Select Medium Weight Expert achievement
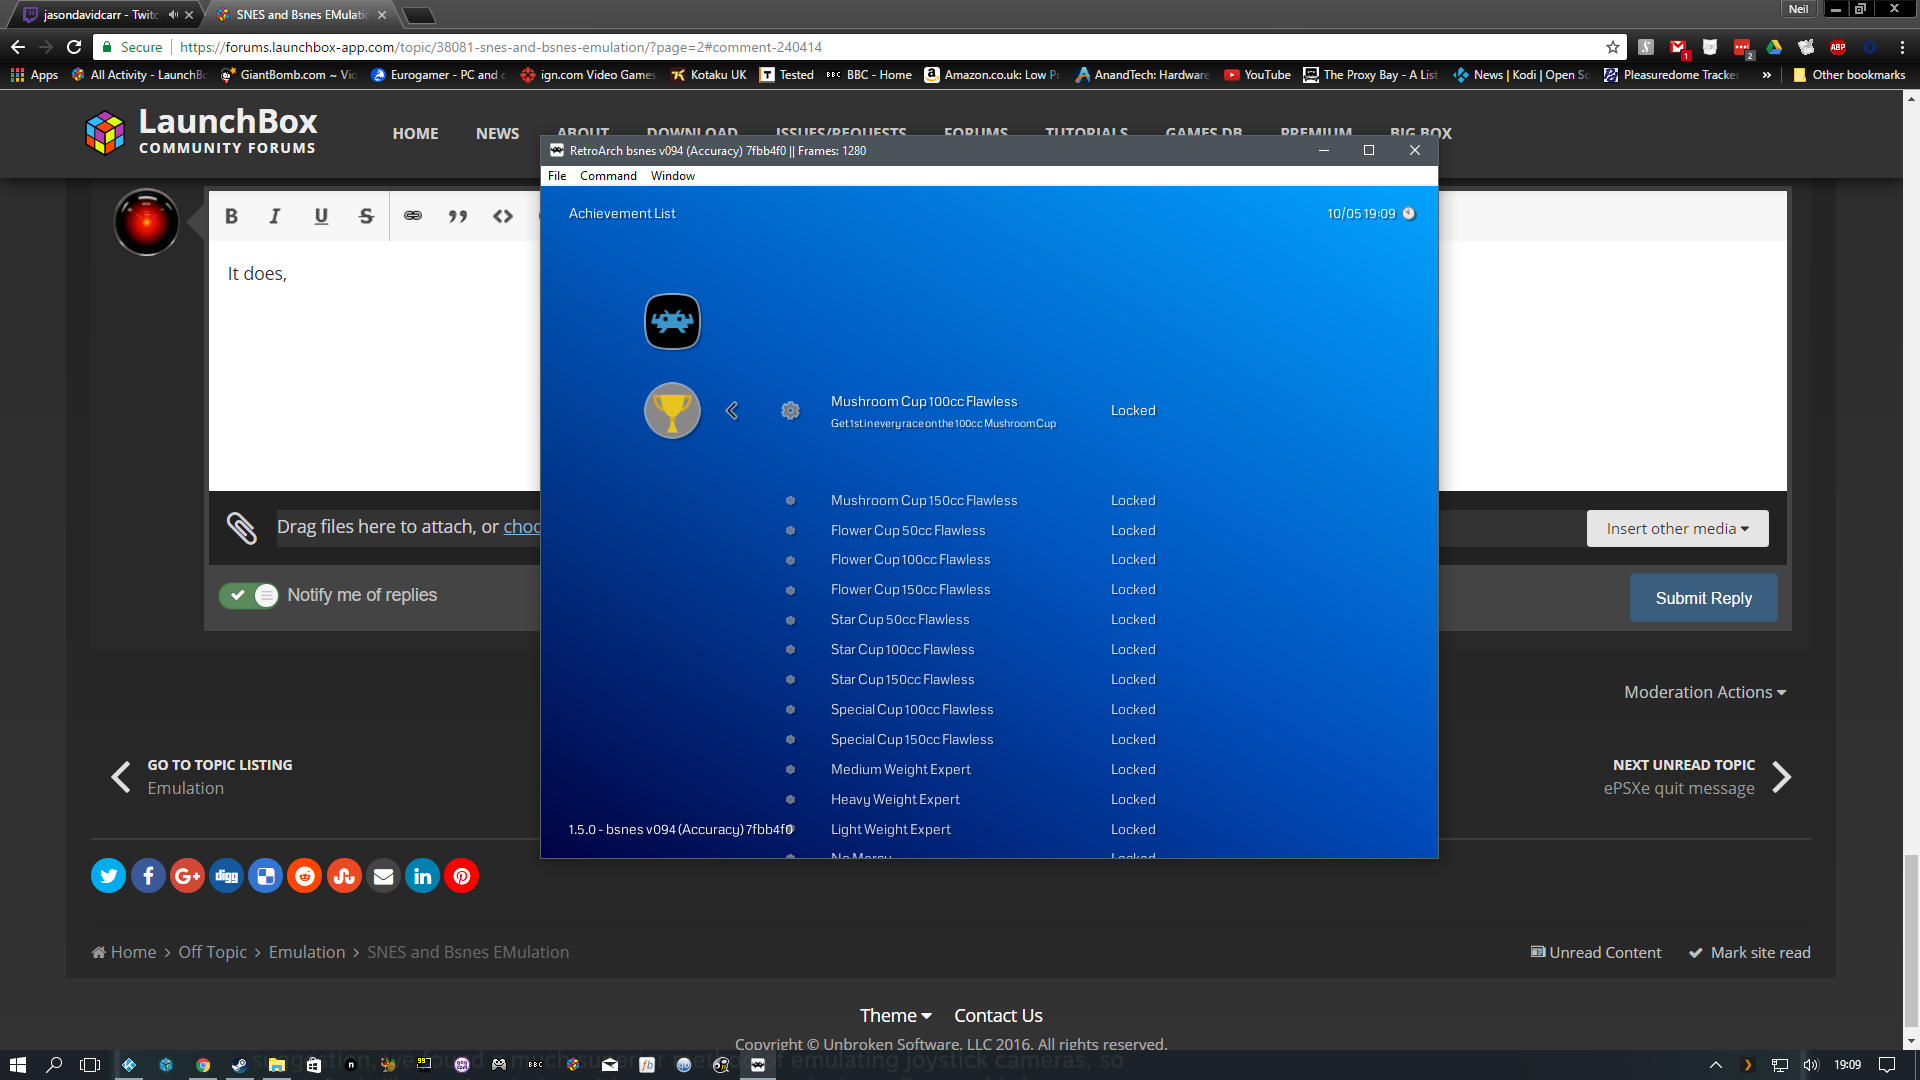The height and width of the screenshot is (1080, 1920). click(901, 770)
